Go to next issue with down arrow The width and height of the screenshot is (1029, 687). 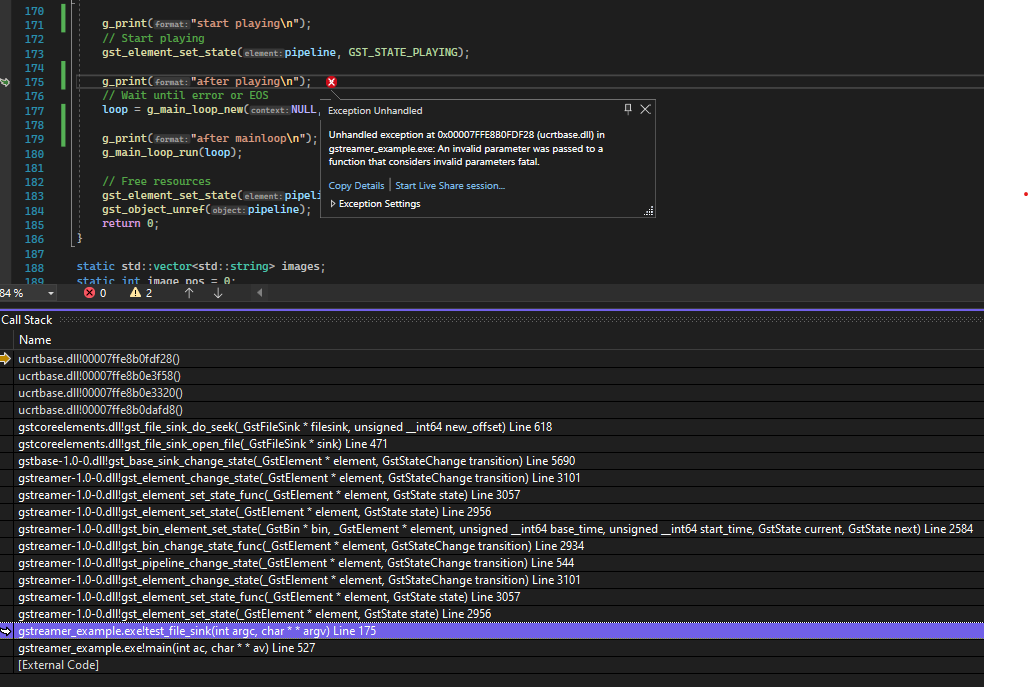coord(218,293)
